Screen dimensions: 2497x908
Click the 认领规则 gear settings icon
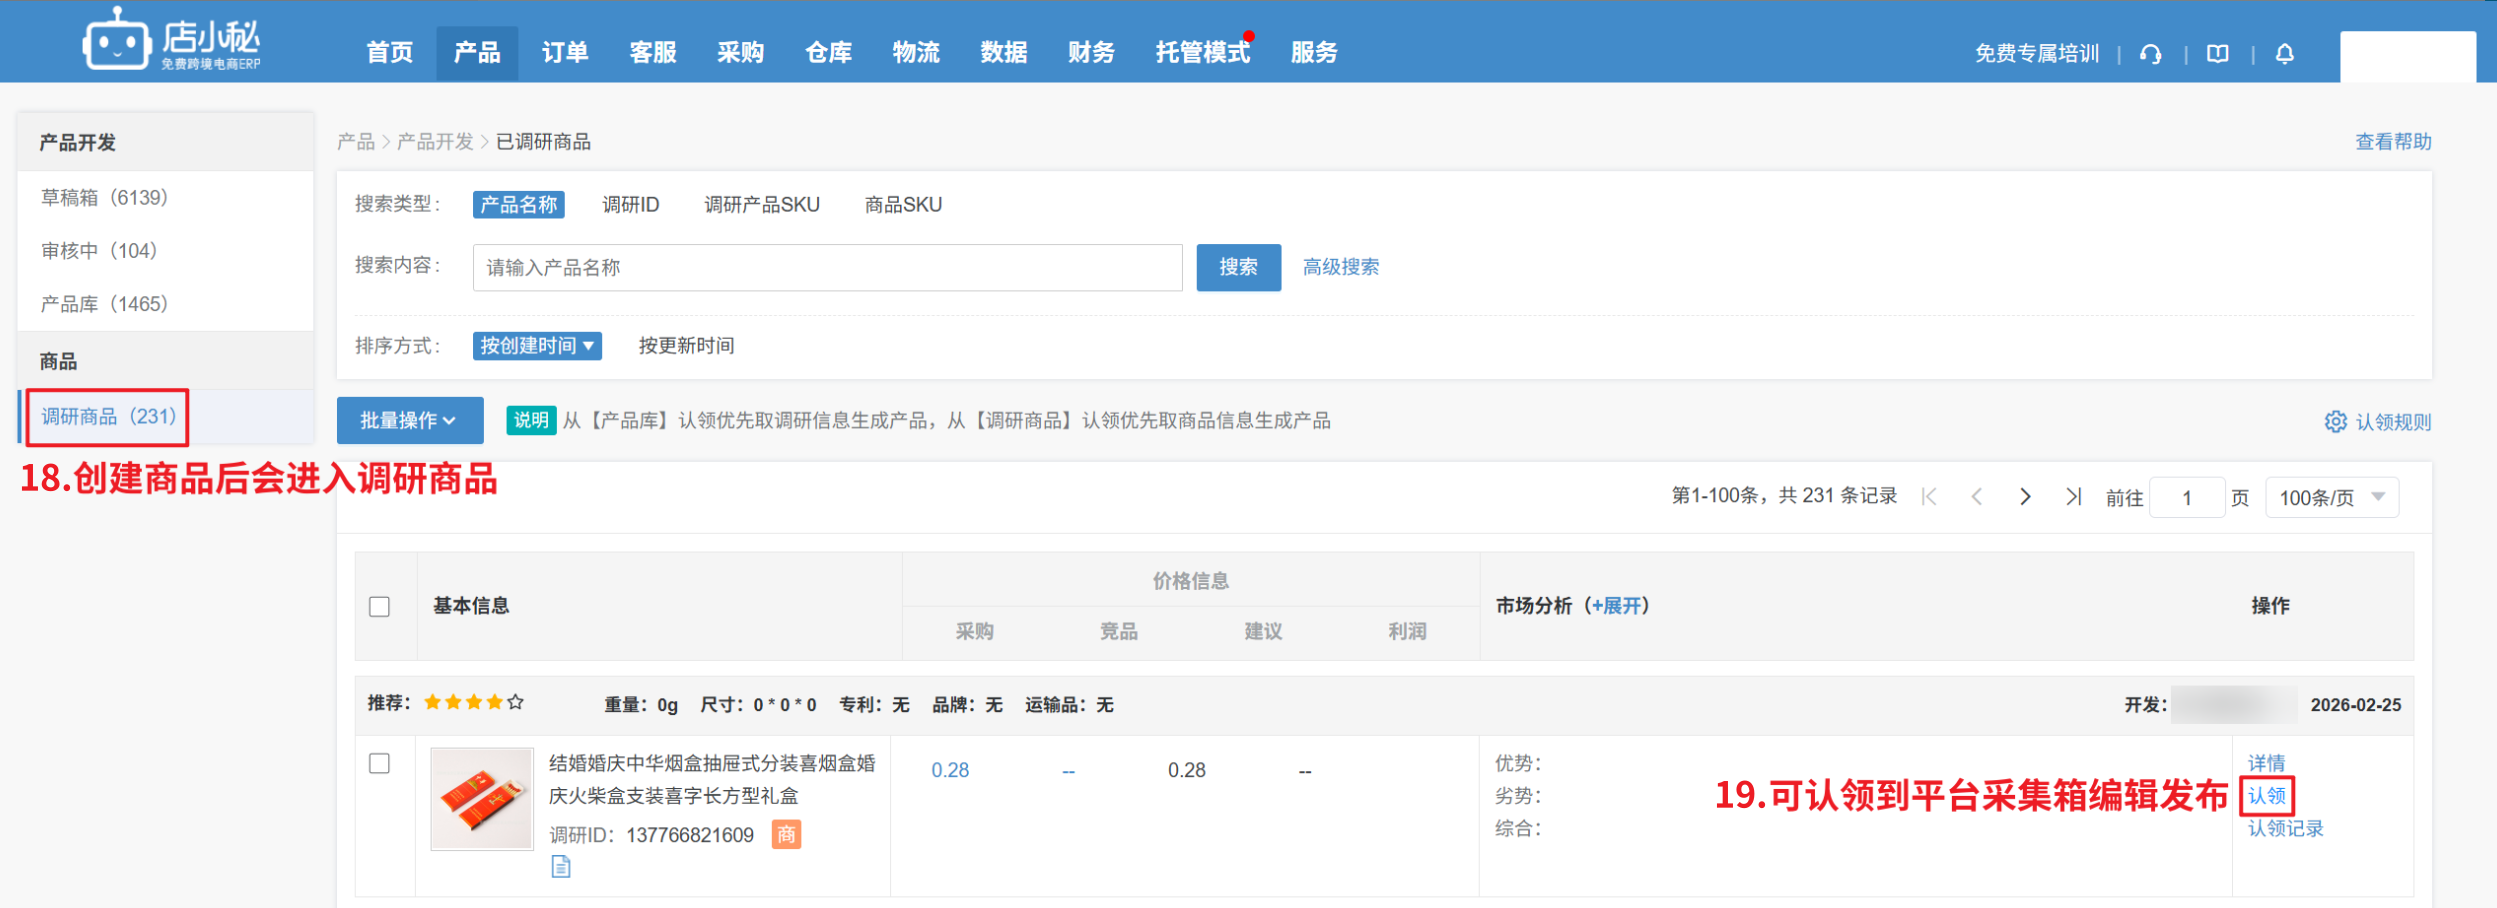(x=2335, y=422)
